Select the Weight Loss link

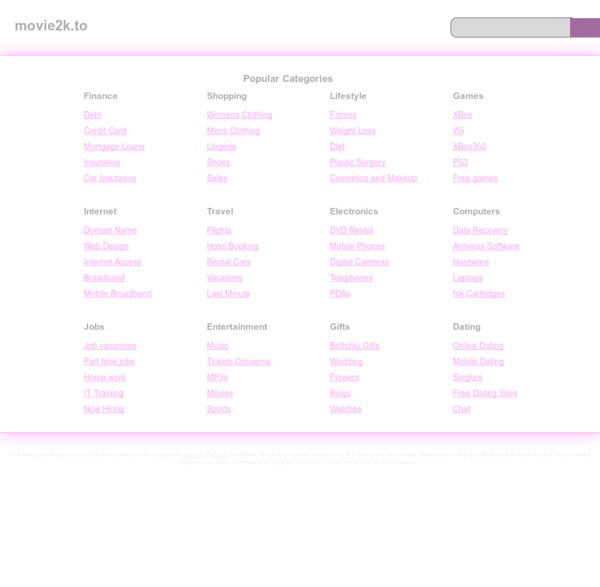[352, 131]
